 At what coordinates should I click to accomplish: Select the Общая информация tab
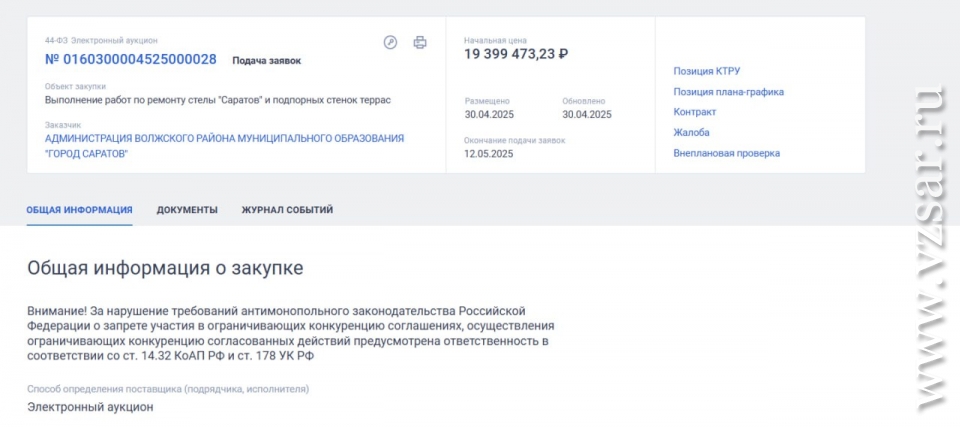click(79, 210)
